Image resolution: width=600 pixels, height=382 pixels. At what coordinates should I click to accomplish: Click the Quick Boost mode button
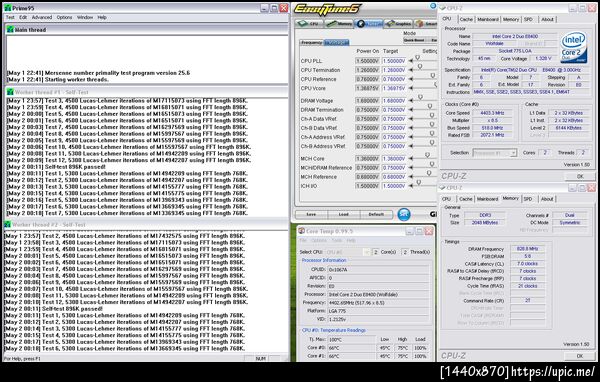point(414,40)
